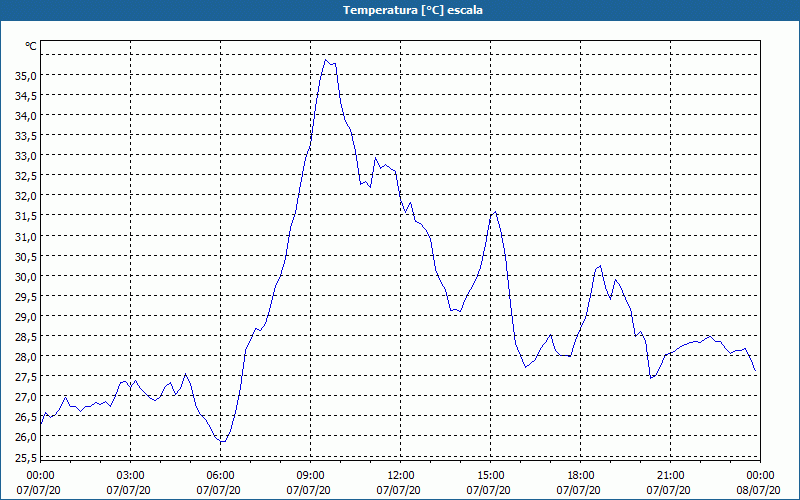Click the 30,0 y-axis label
Viewport: 800px width, 500px height.
[x=26, y=276]
